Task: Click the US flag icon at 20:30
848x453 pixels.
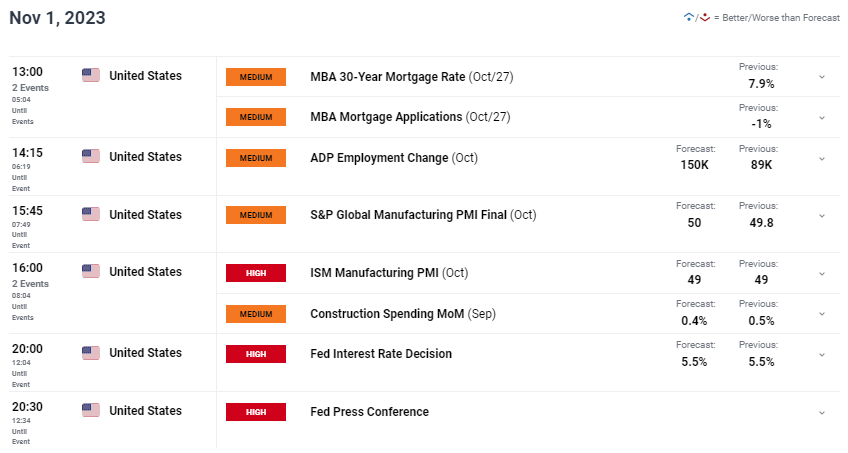Action: point(91,410)
